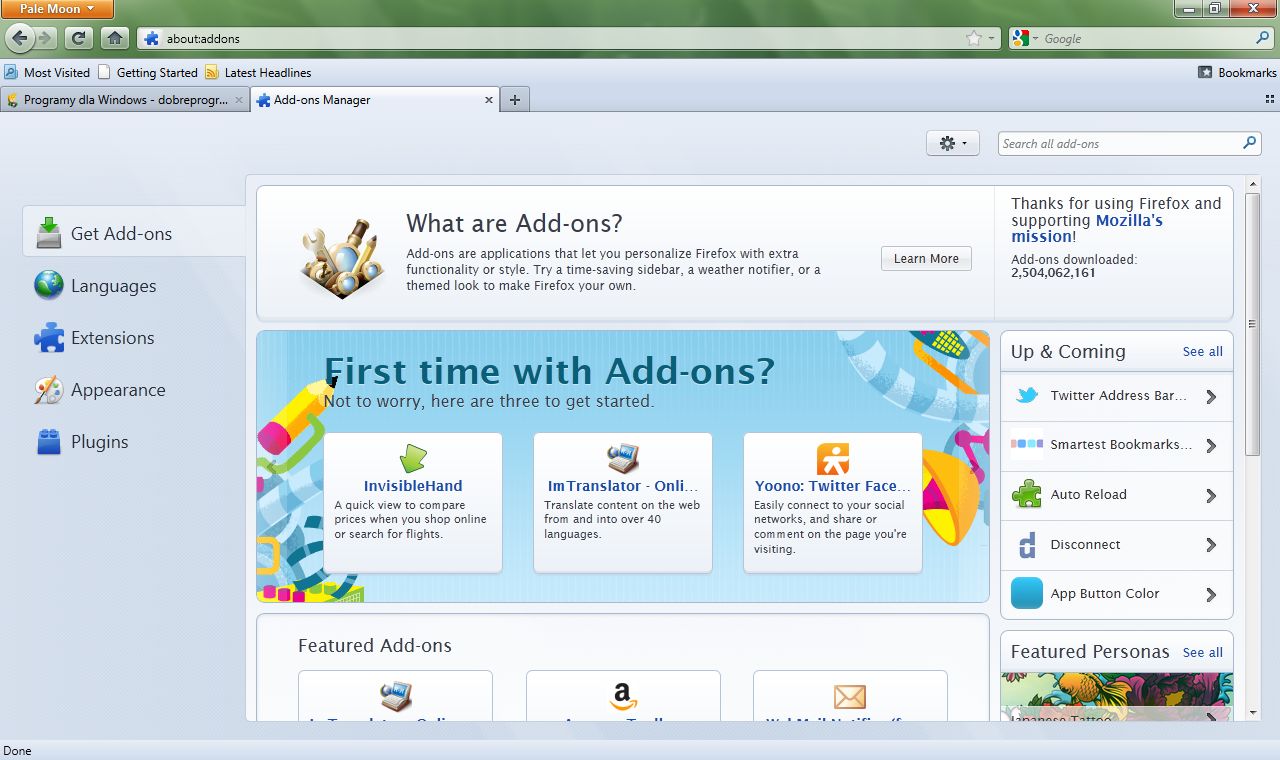Click the InvisibleHand green arrow icon

413,459
